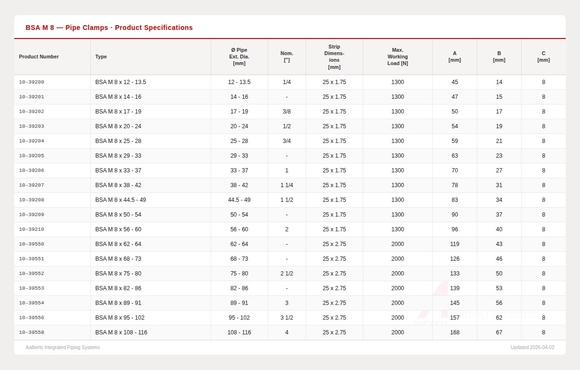The image size is (580, 370).
Task: Select product number 10-39201
Action: (x=31, y=97)
